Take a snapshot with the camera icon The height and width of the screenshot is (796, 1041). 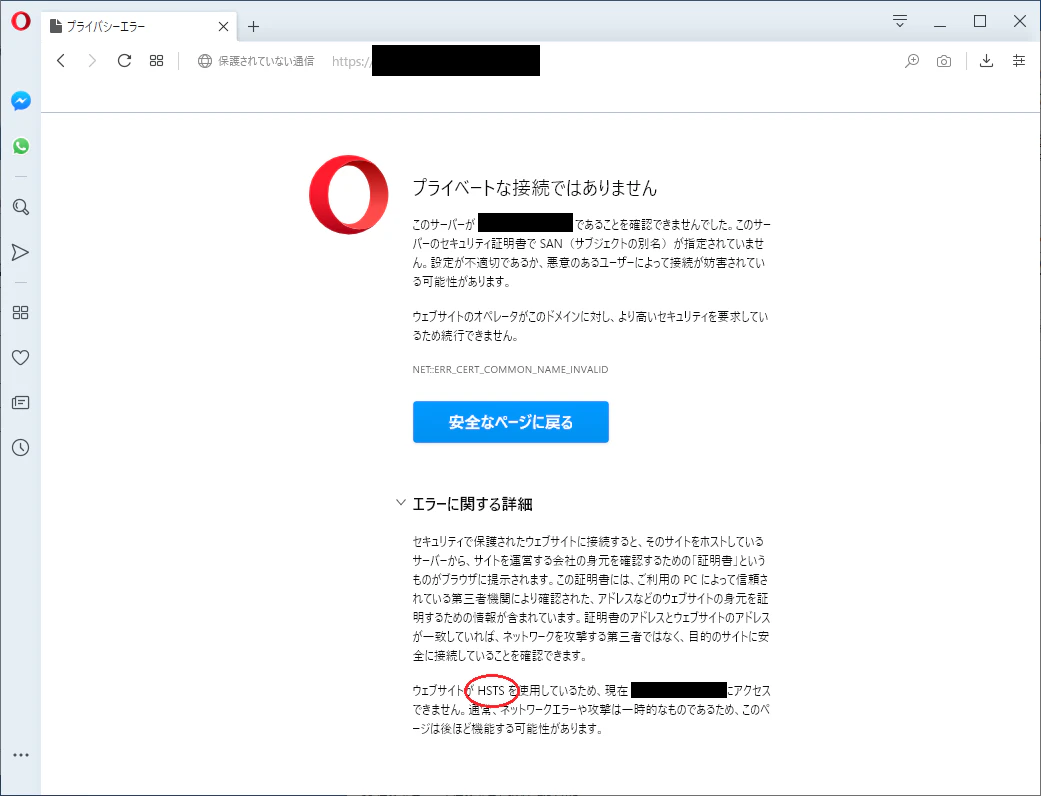[943, 60]
